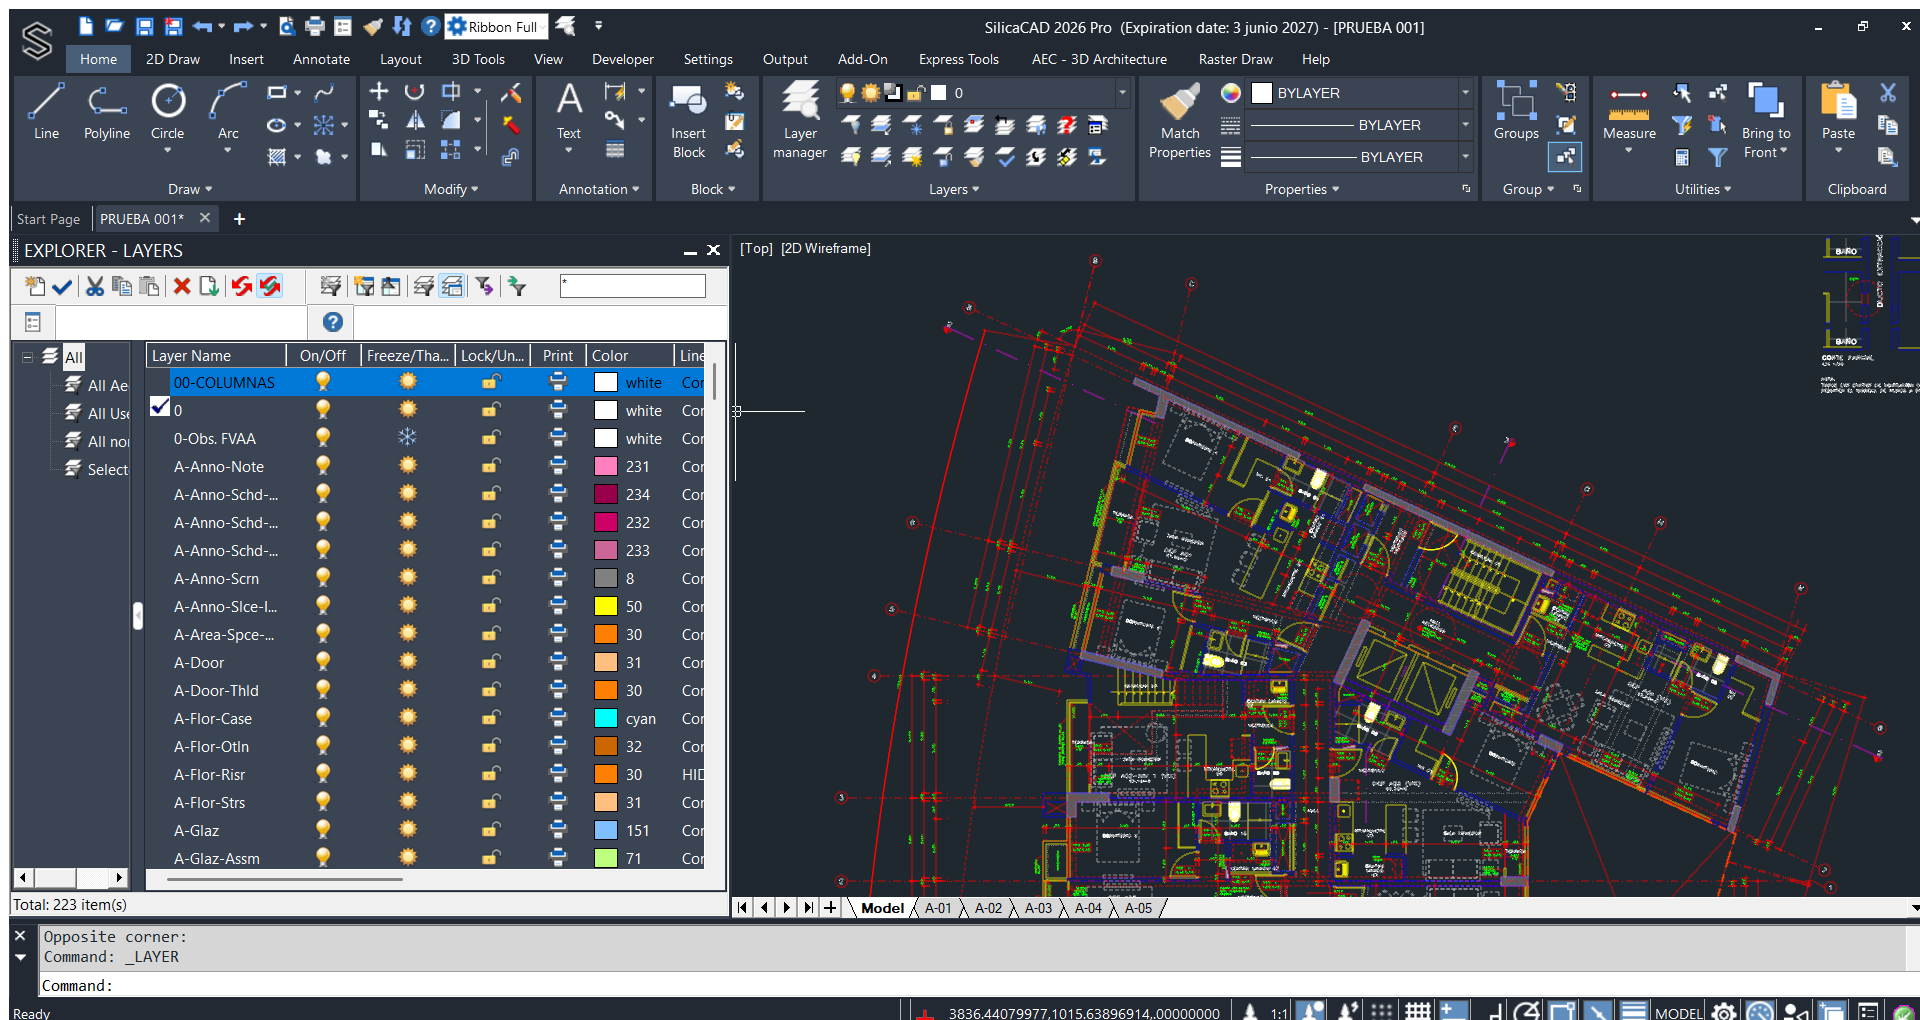Switch to the A-01 layout tab
This screenshot has width=1920, height=1020.
tap(938, 908)
